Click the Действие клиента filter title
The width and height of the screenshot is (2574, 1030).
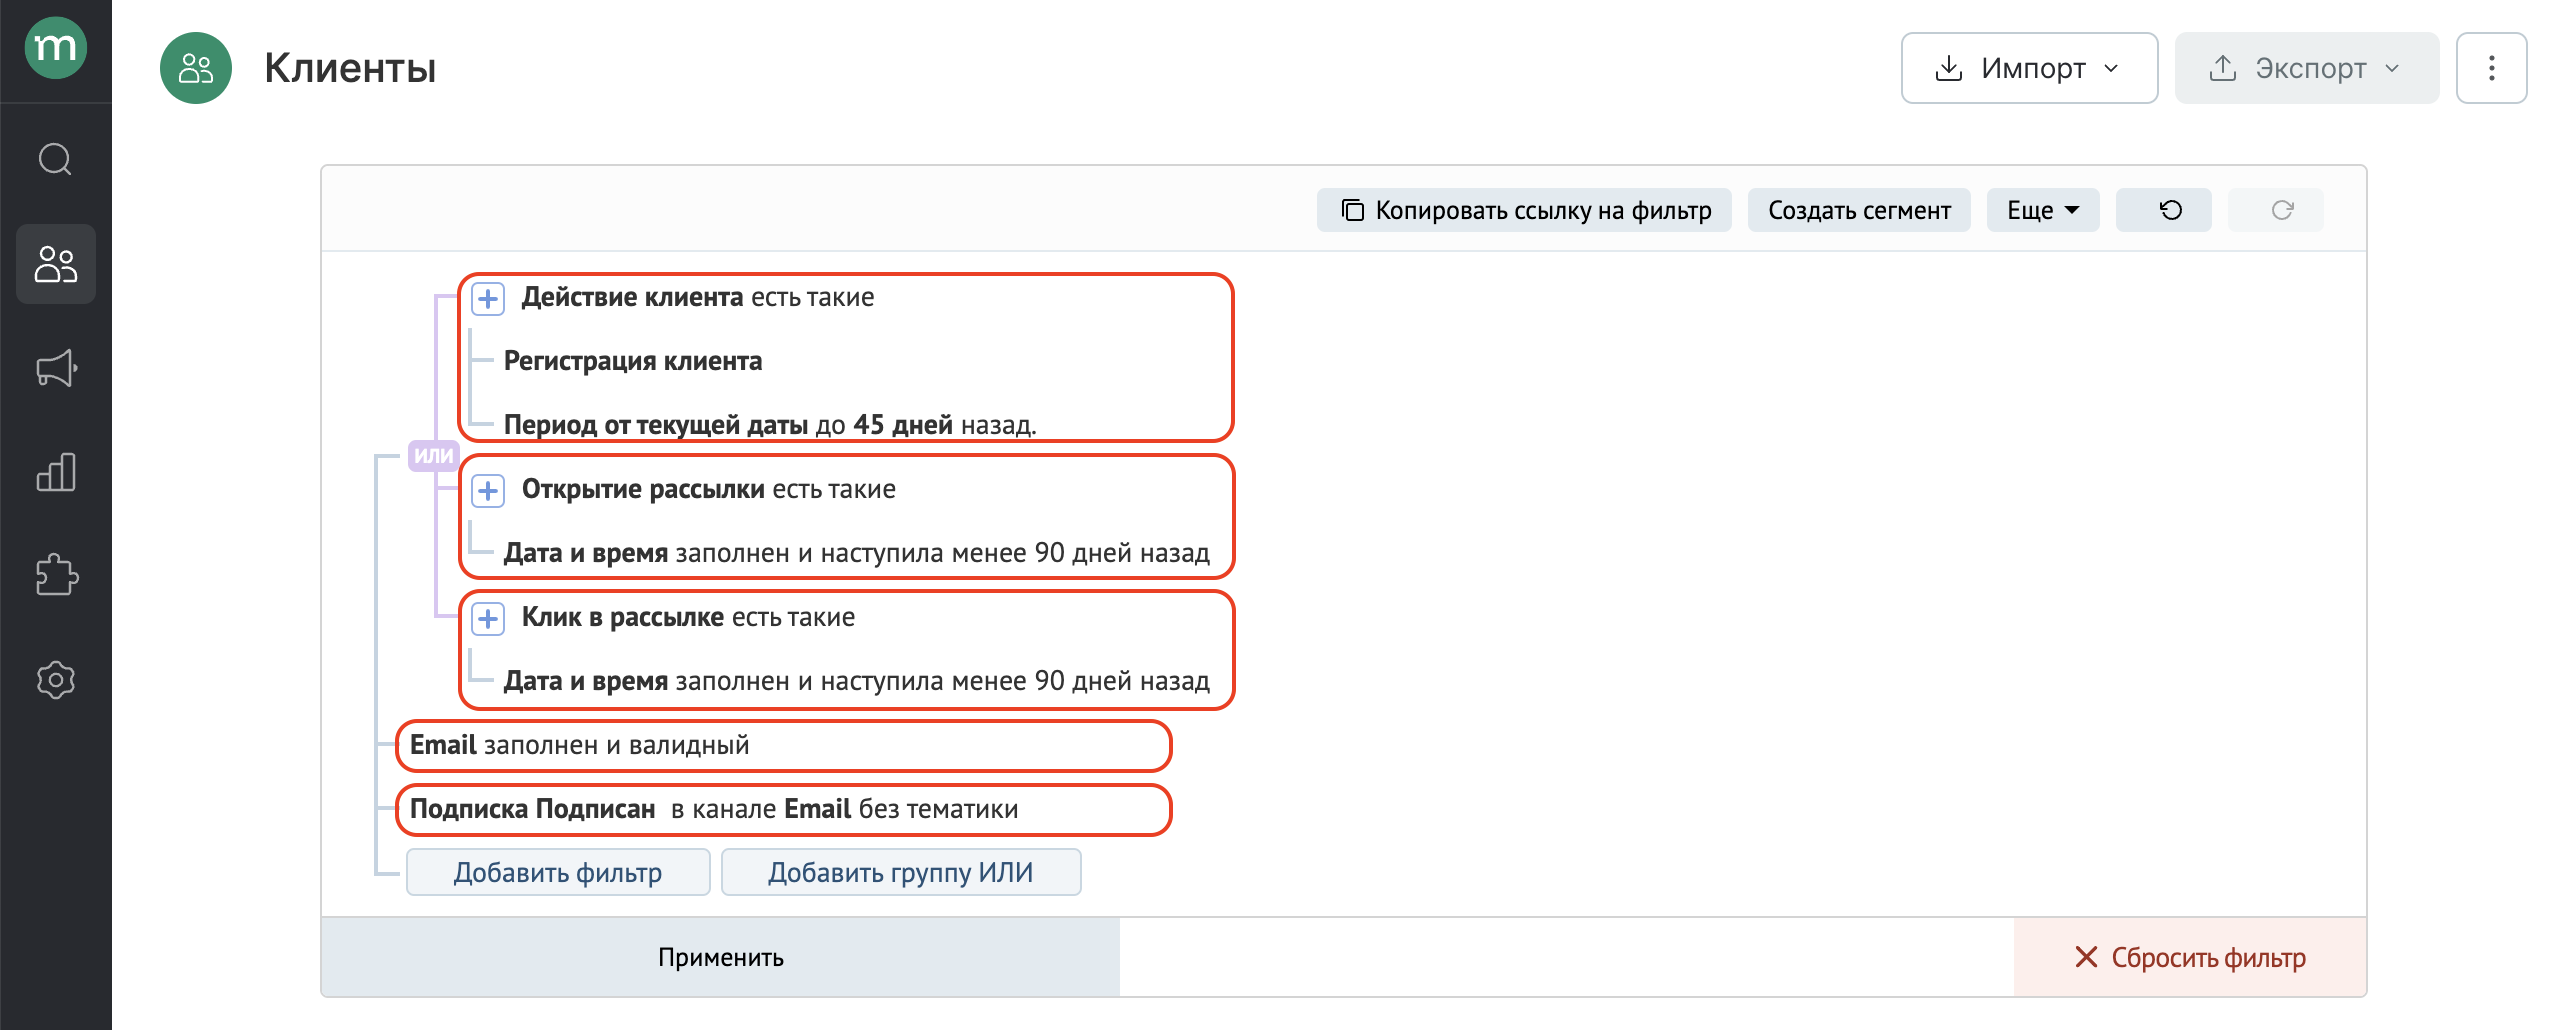coord(633,297)
